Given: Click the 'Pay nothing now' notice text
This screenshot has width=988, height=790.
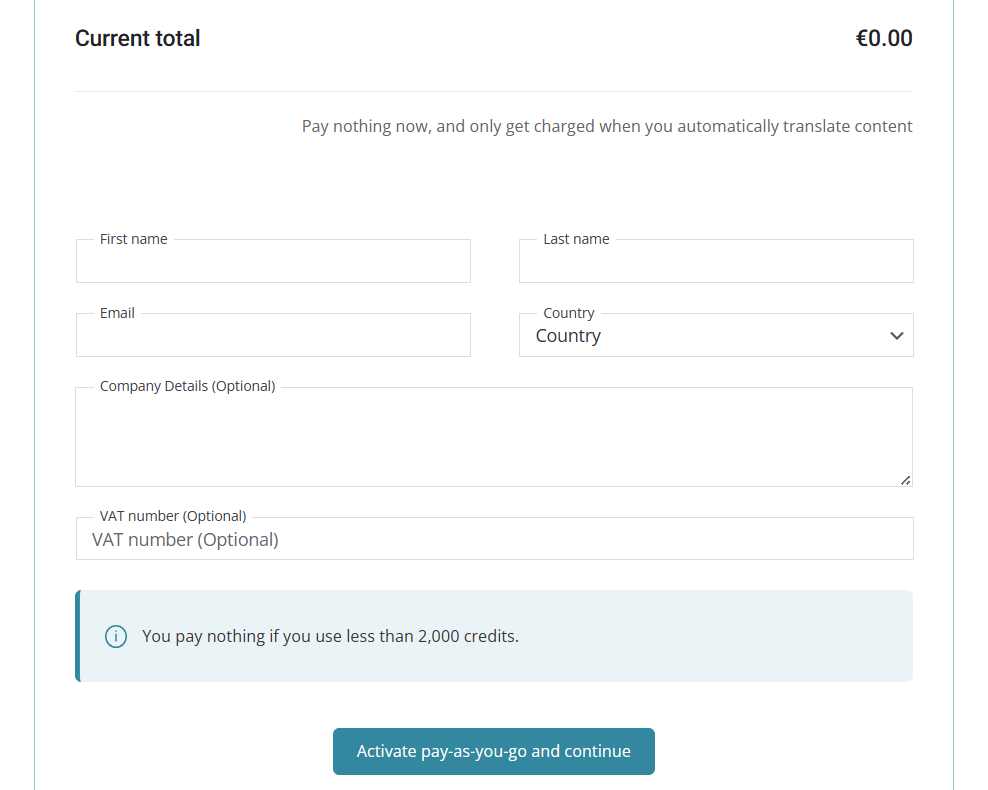Looking at the screenshot, I should coord(607,127).
